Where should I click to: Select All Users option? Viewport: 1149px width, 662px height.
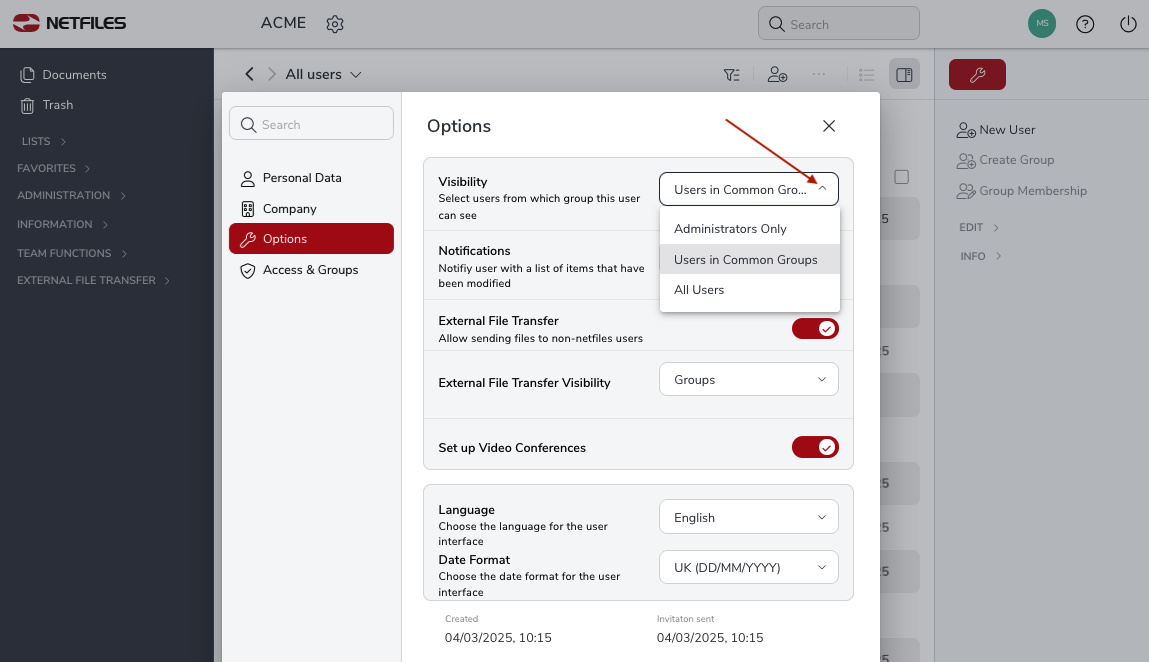[x=750, y=290]
